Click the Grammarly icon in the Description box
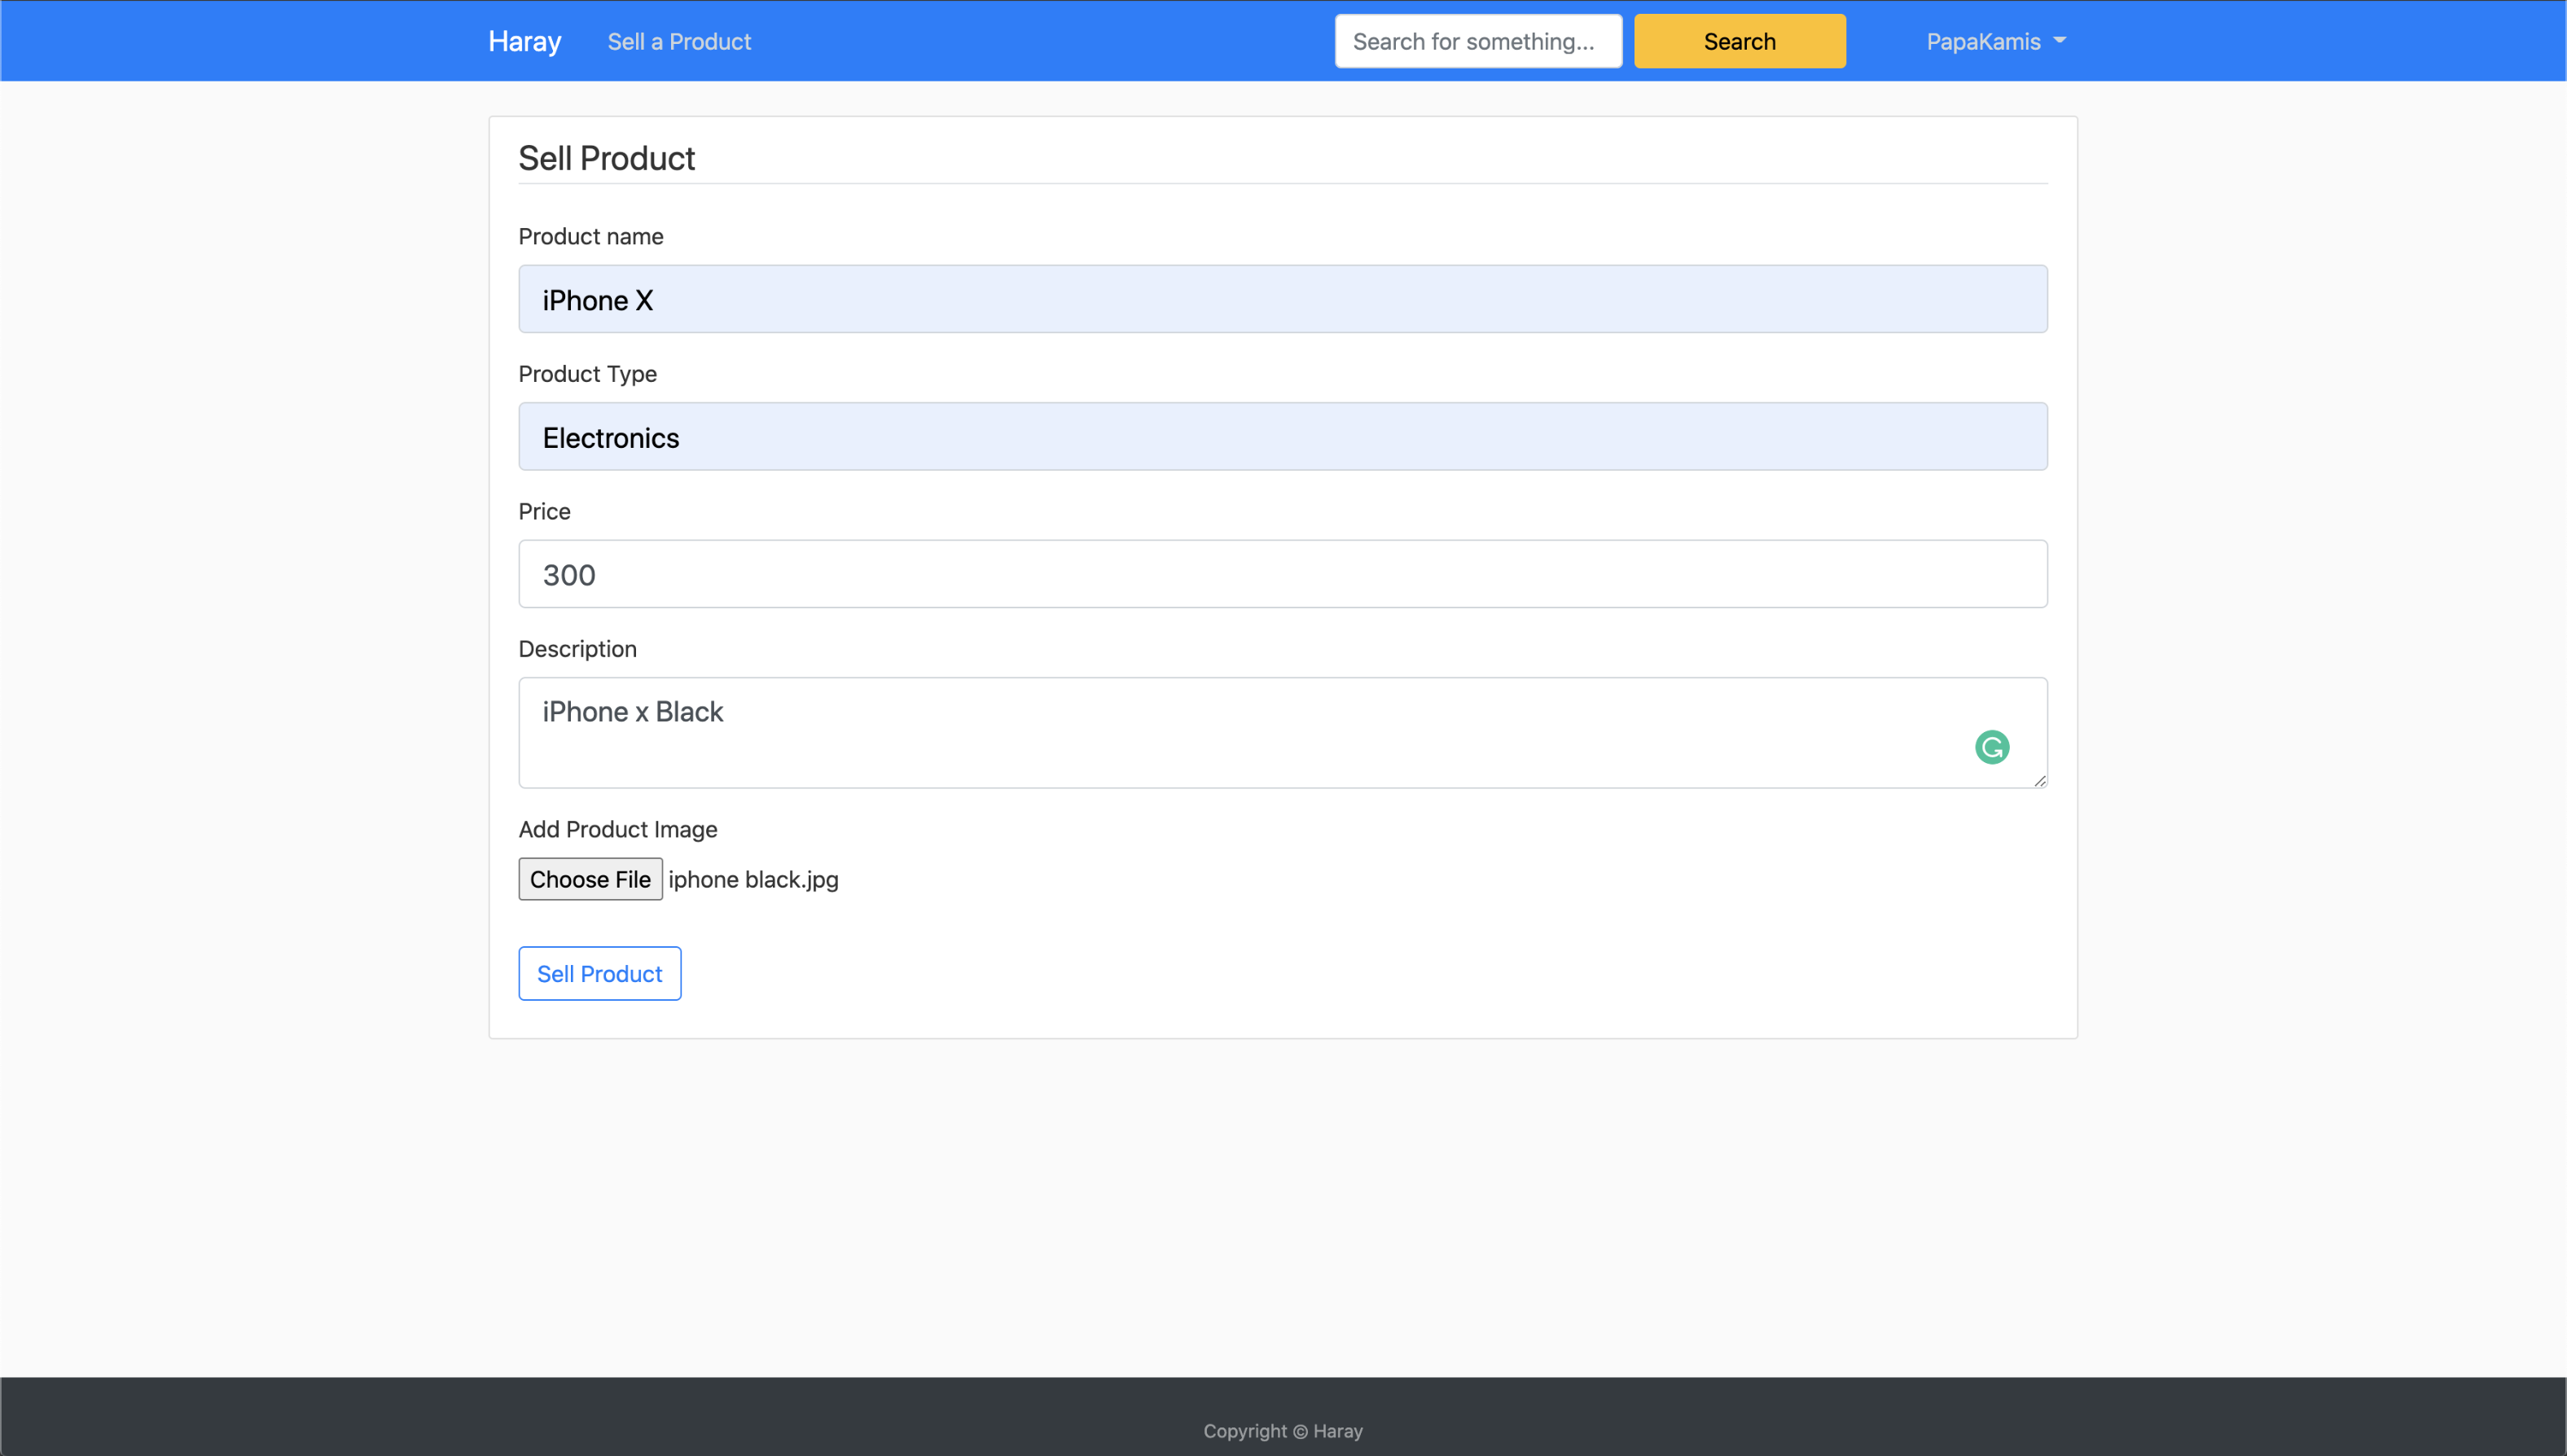Screen dimensions: 2567x1456 point(1992,747)
